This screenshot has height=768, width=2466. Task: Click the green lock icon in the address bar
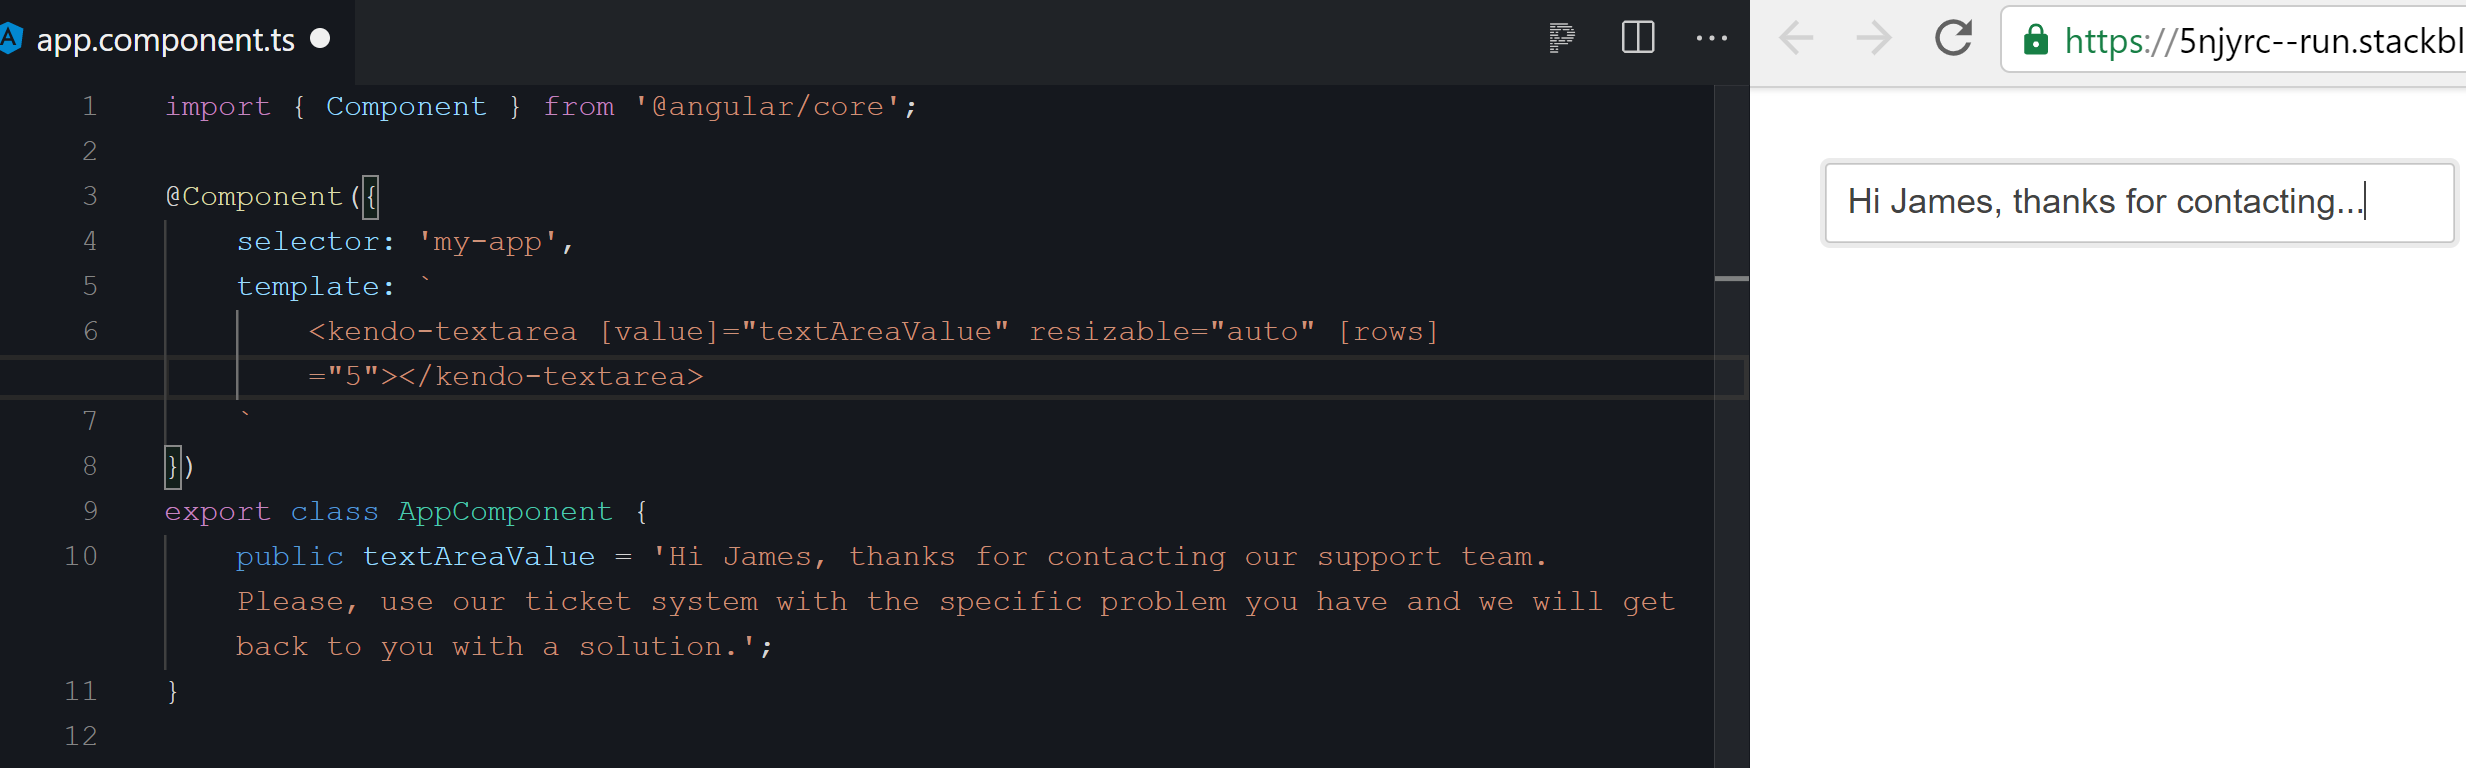(2035, 40)
